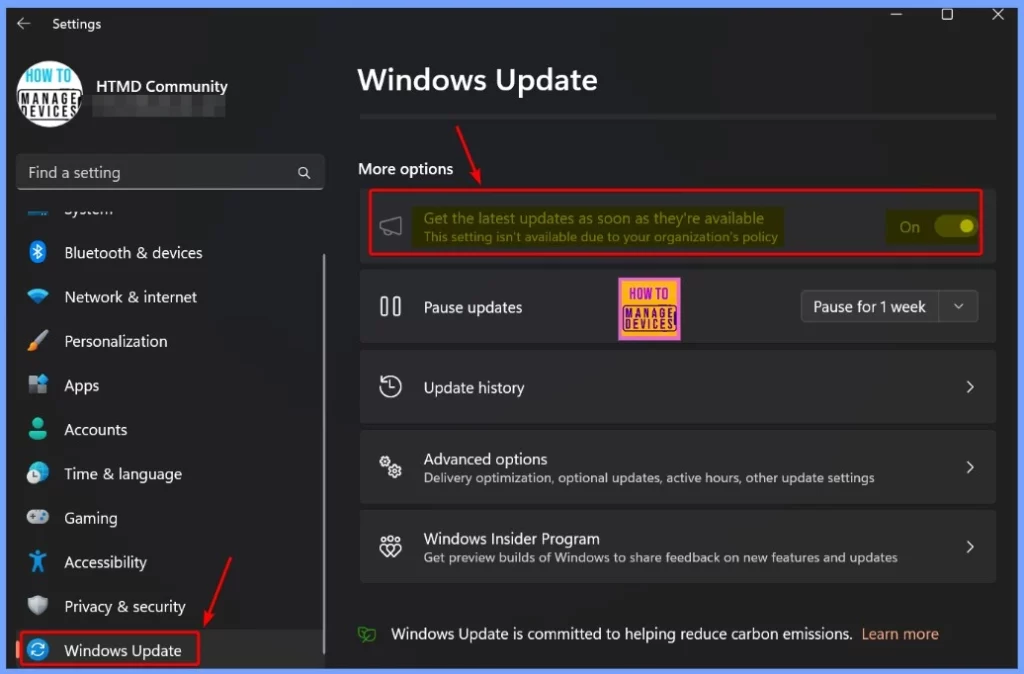This screenshot has height=674, width=1024.
Task: Click the green leaf carbon icon
Action: (367, 634)
